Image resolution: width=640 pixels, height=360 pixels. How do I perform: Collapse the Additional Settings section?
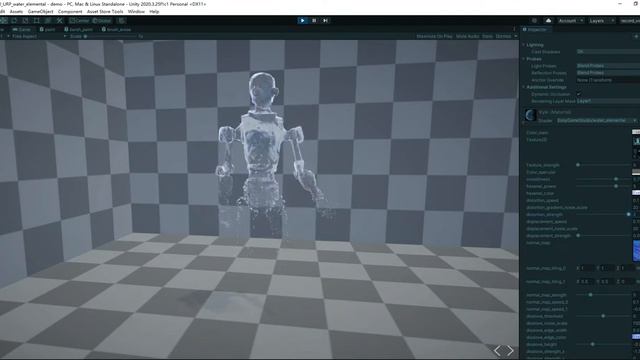click(x=524, y=87)
